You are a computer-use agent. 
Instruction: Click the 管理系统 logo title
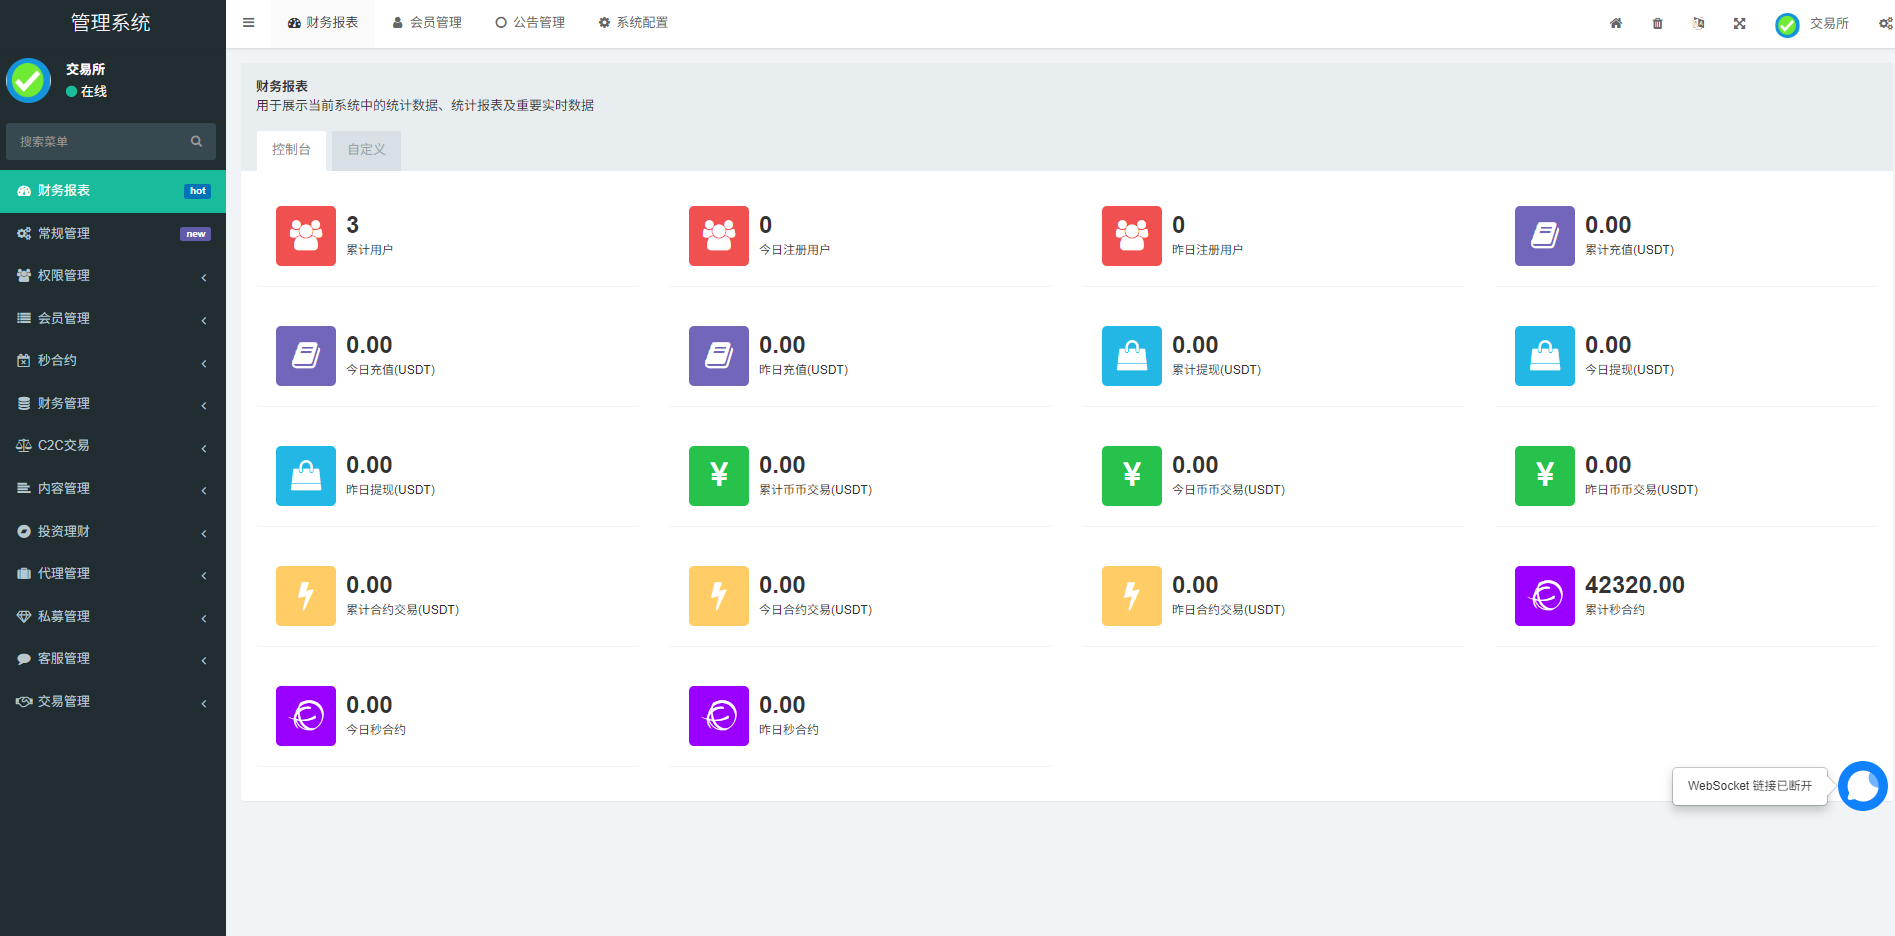point(111,22)
